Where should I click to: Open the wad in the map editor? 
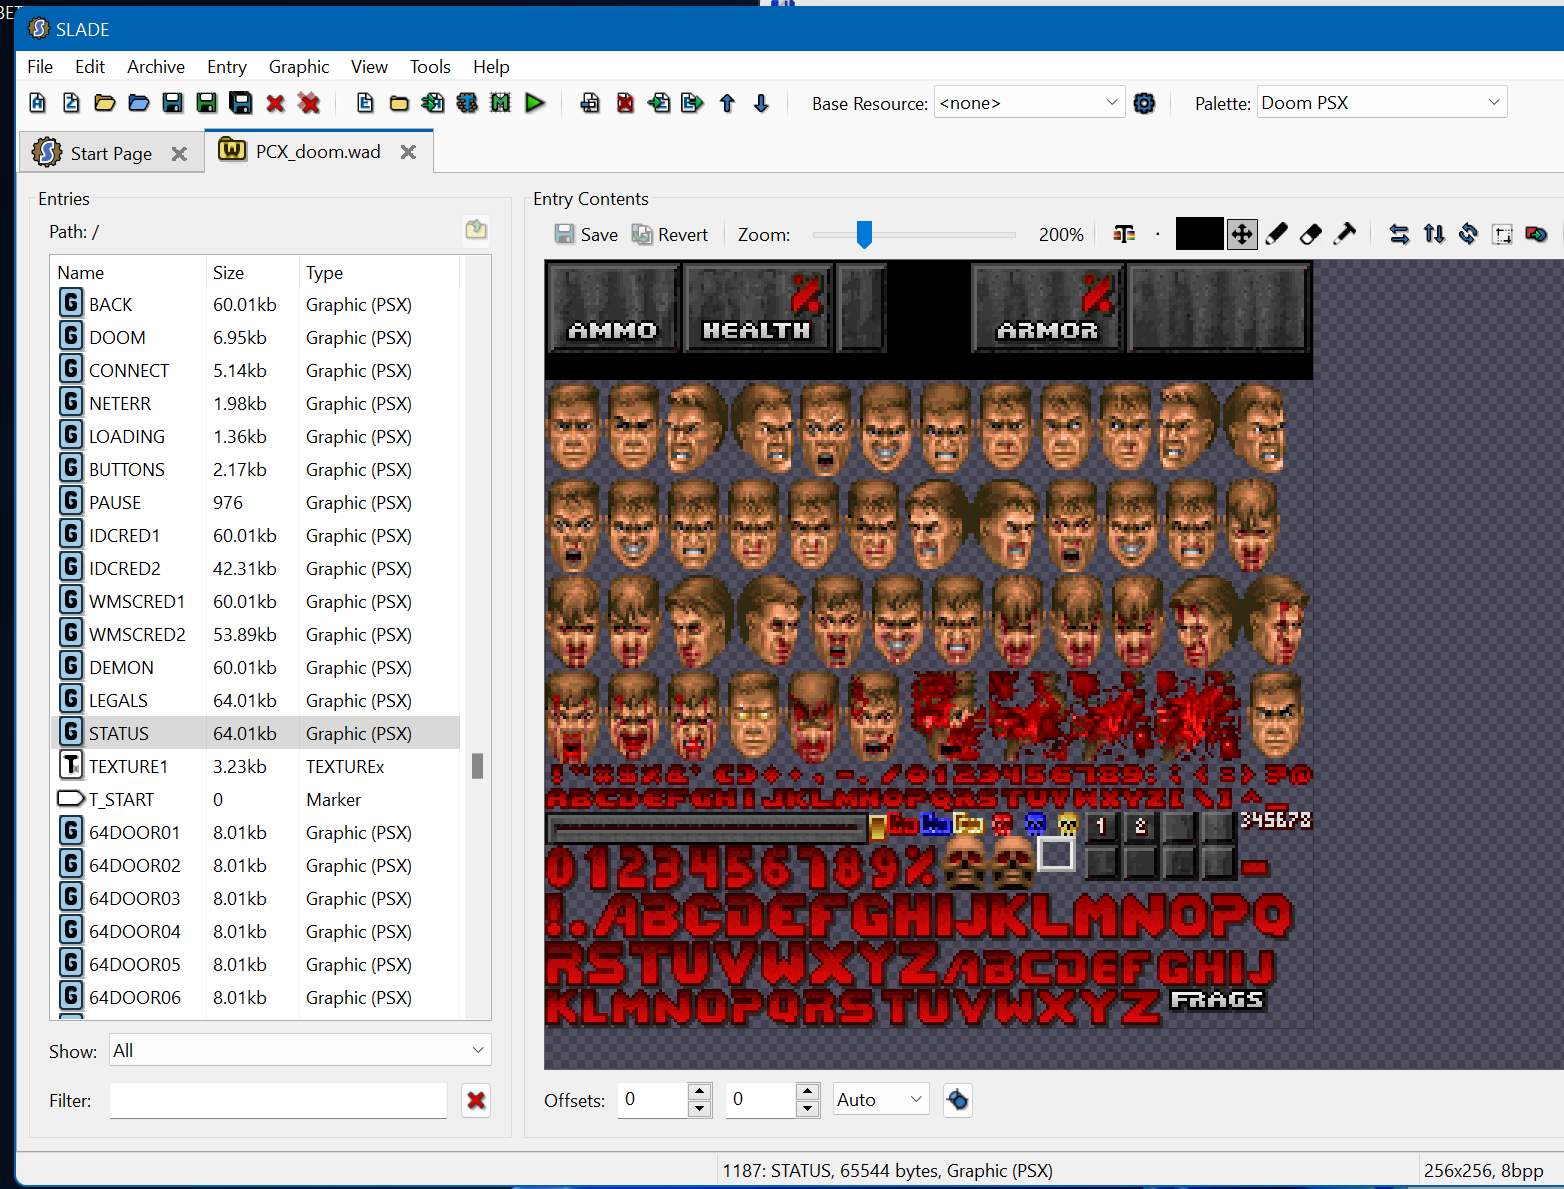(500, 102)
